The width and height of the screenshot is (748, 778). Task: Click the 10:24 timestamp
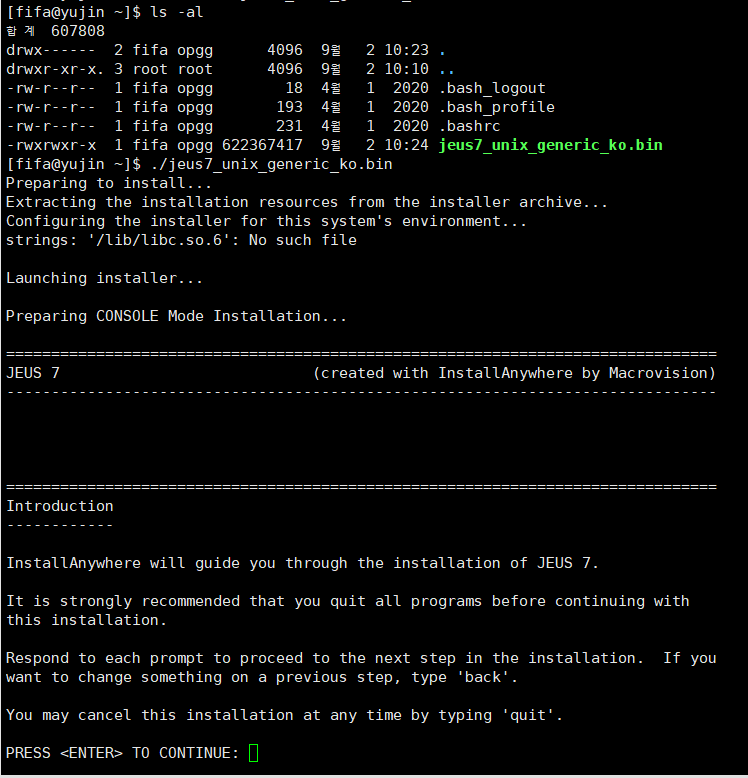pyautogui.click(x=407, y=145)
